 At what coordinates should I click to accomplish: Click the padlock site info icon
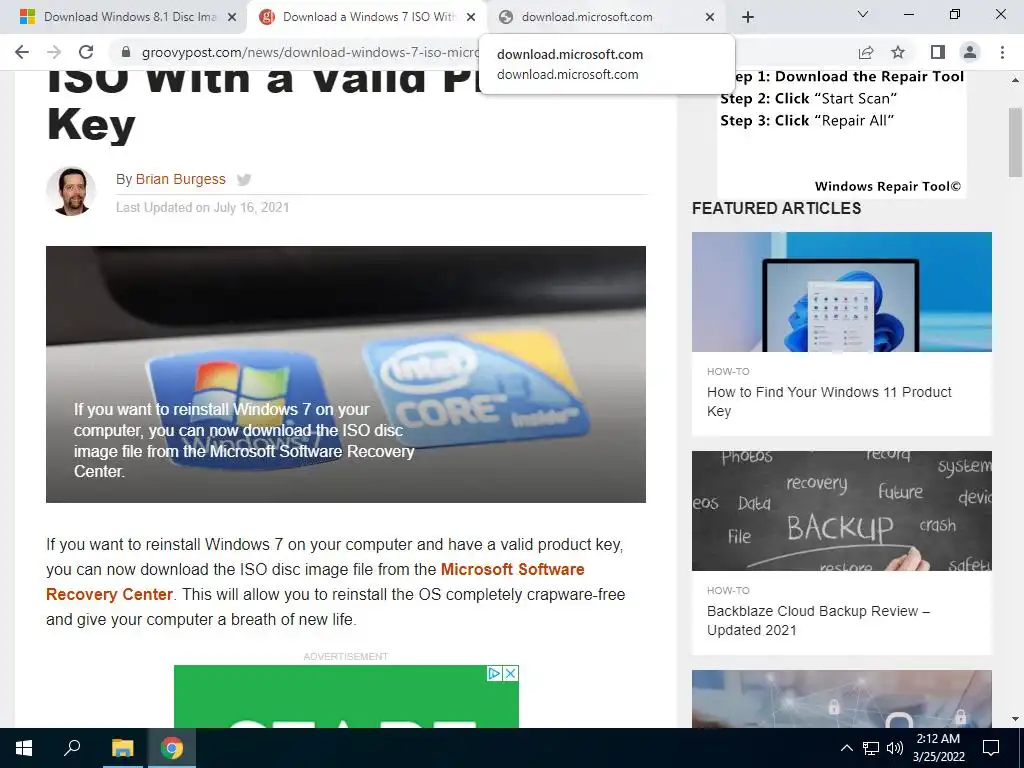[126, 52]
